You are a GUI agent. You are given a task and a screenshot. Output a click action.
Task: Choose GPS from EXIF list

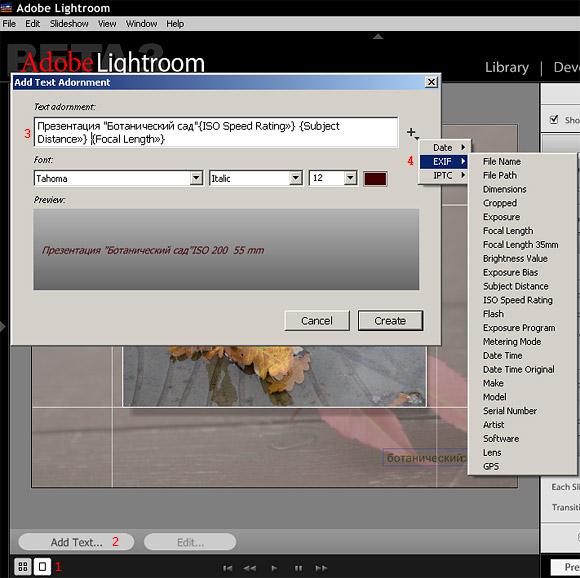tap(491, 466)
